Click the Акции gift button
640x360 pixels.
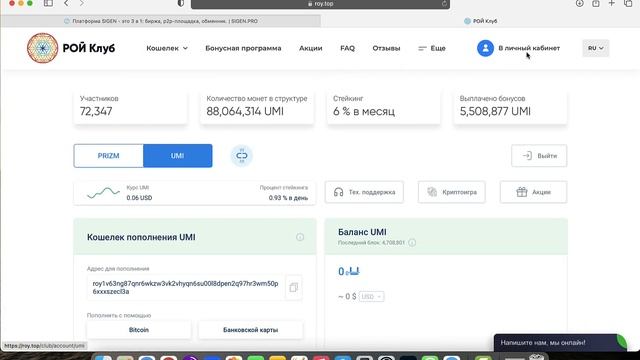click(533, 192)
